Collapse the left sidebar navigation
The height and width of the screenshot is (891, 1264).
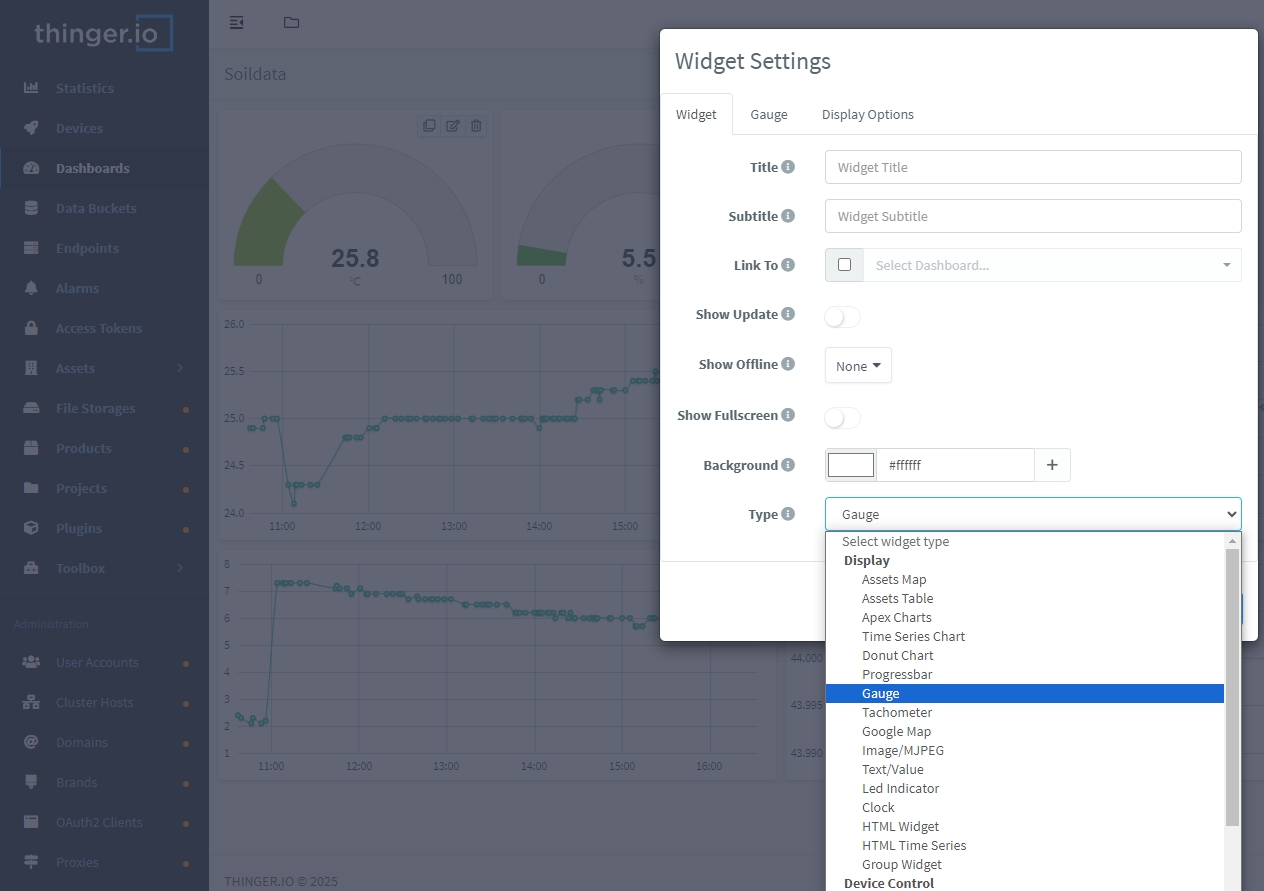tap(236, 22)
